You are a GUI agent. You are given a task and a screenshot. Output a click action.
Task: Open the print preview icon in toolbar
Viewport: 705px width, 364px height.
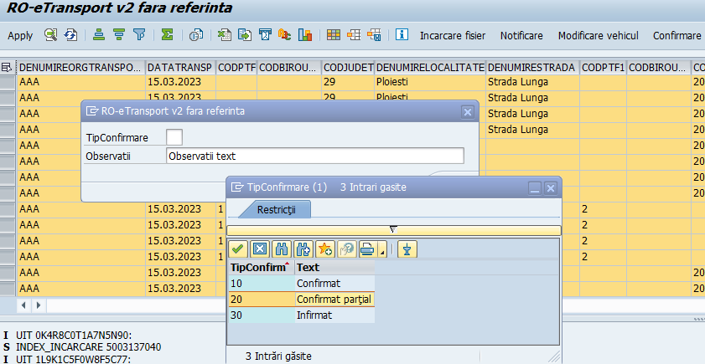[196, 35]
